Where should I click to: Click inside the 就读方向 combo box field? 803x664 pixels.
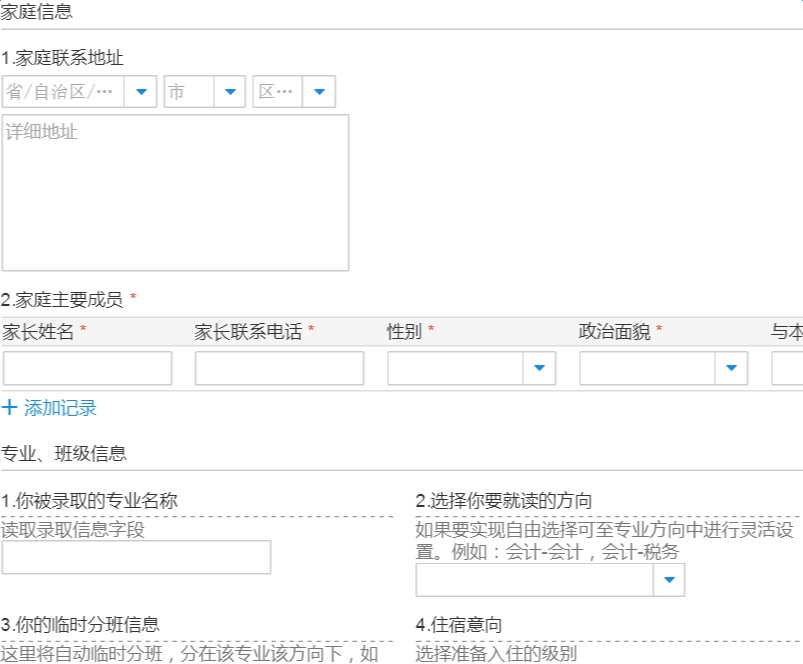[x=534, y=580]
